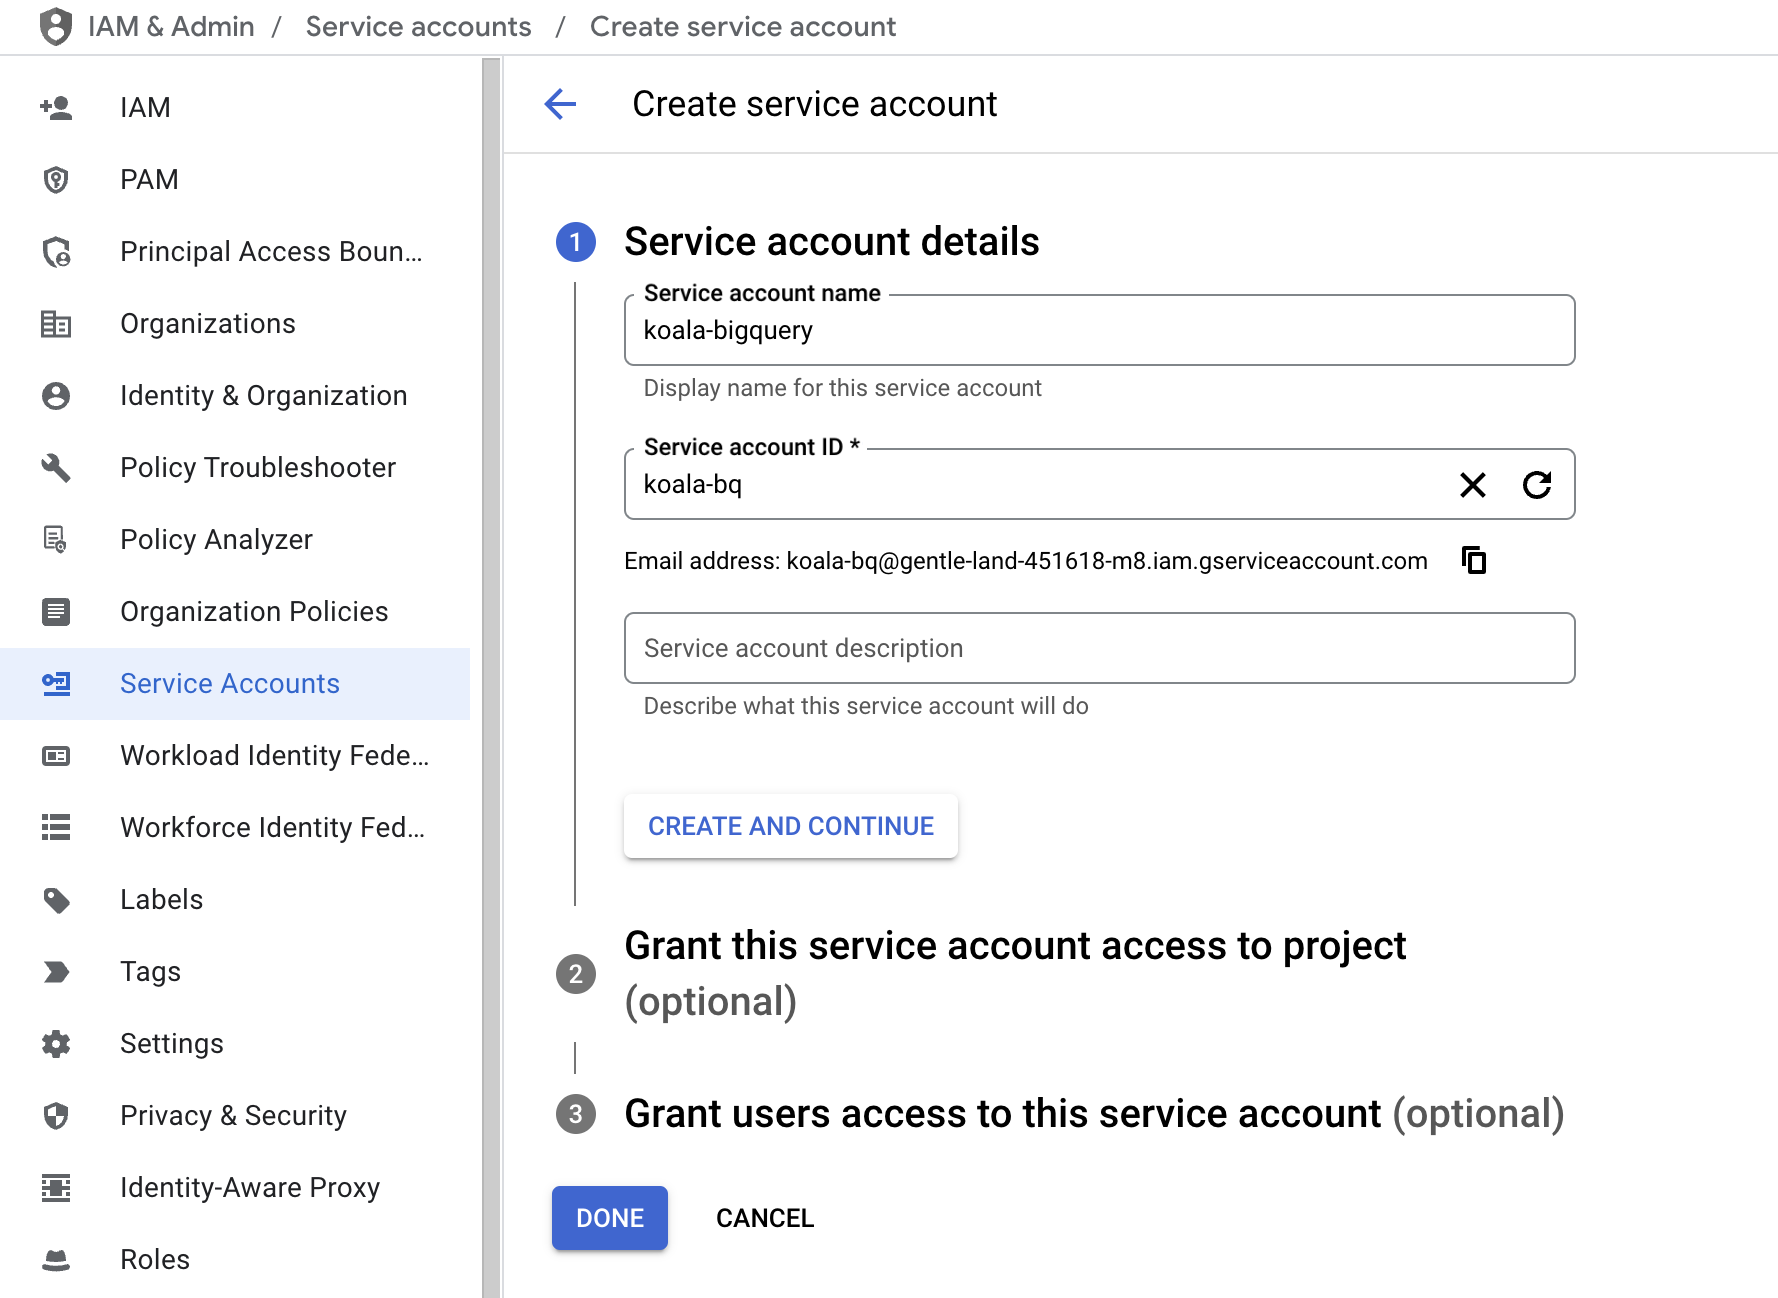Click the Labels tag icon

point(56,900)
